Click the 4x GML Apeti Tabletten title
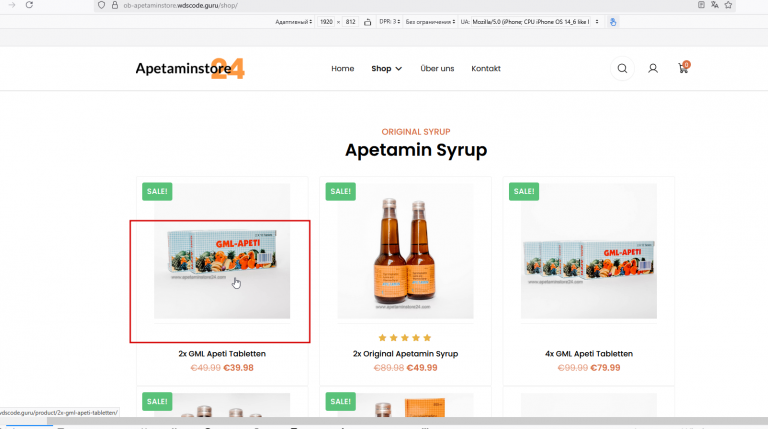This screenshot has width=768, height=429. [589, 354]
